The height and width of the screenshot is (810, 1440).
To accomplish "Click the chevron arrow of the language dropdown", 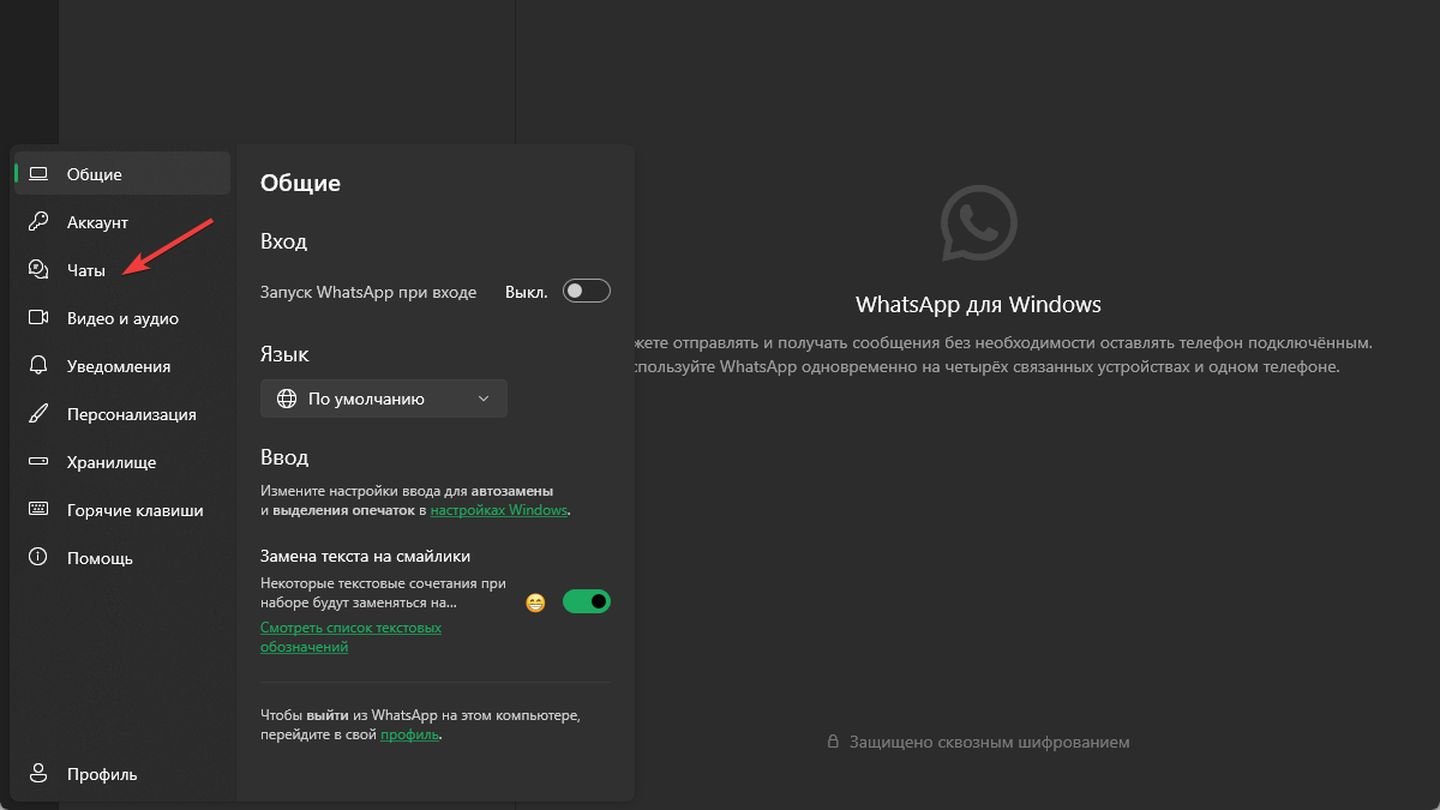I will click(484, 398).
